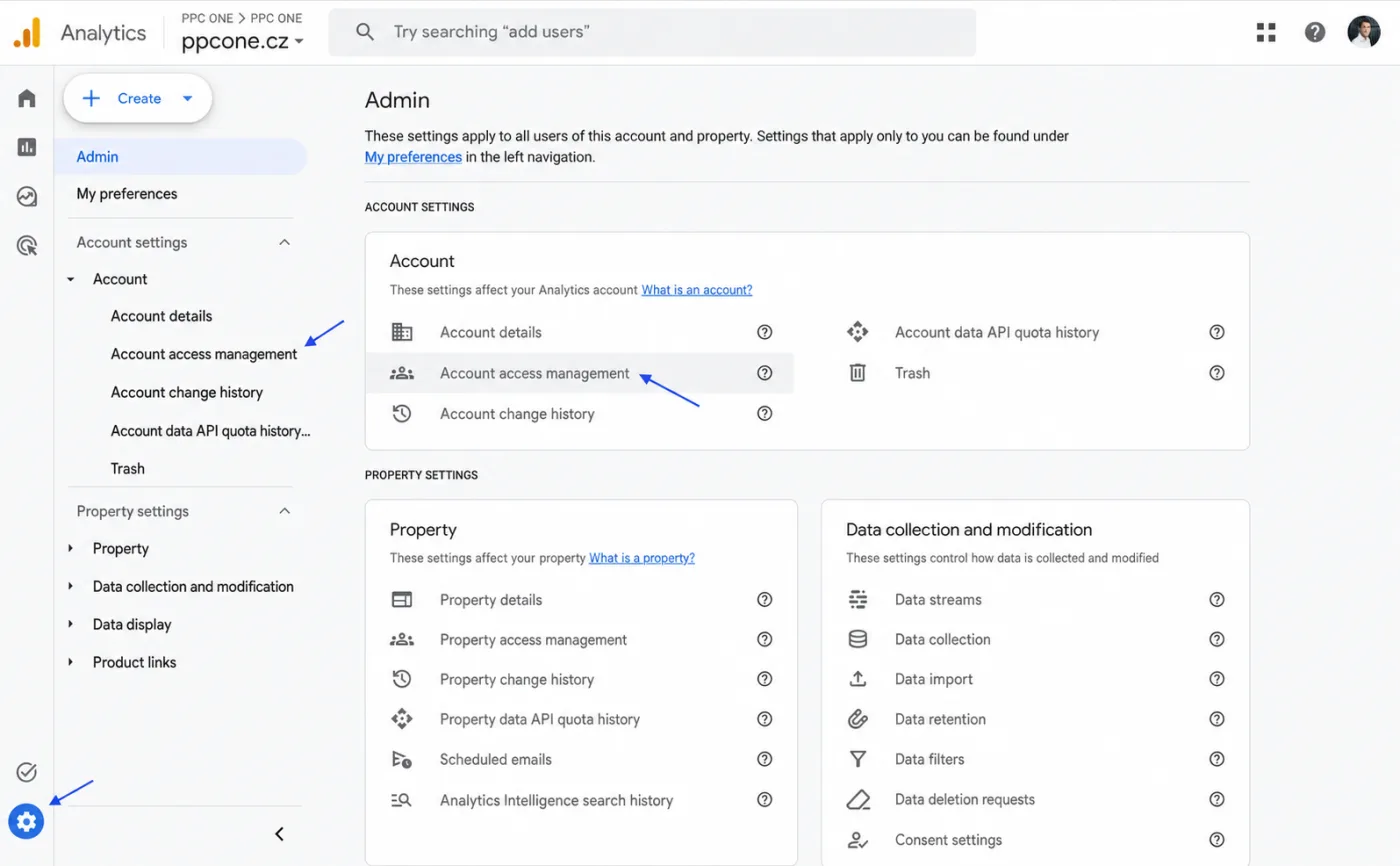The image size is (1400, 866).
Task: Collapse the Account settings section chevron
Action: 284,242
